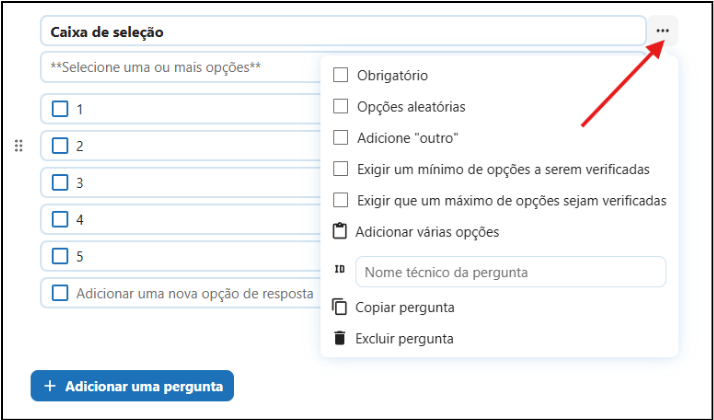Click the Adicionar uma nova opção field
Viewport: 714px width, 420px height.
(x=195, y=293)
